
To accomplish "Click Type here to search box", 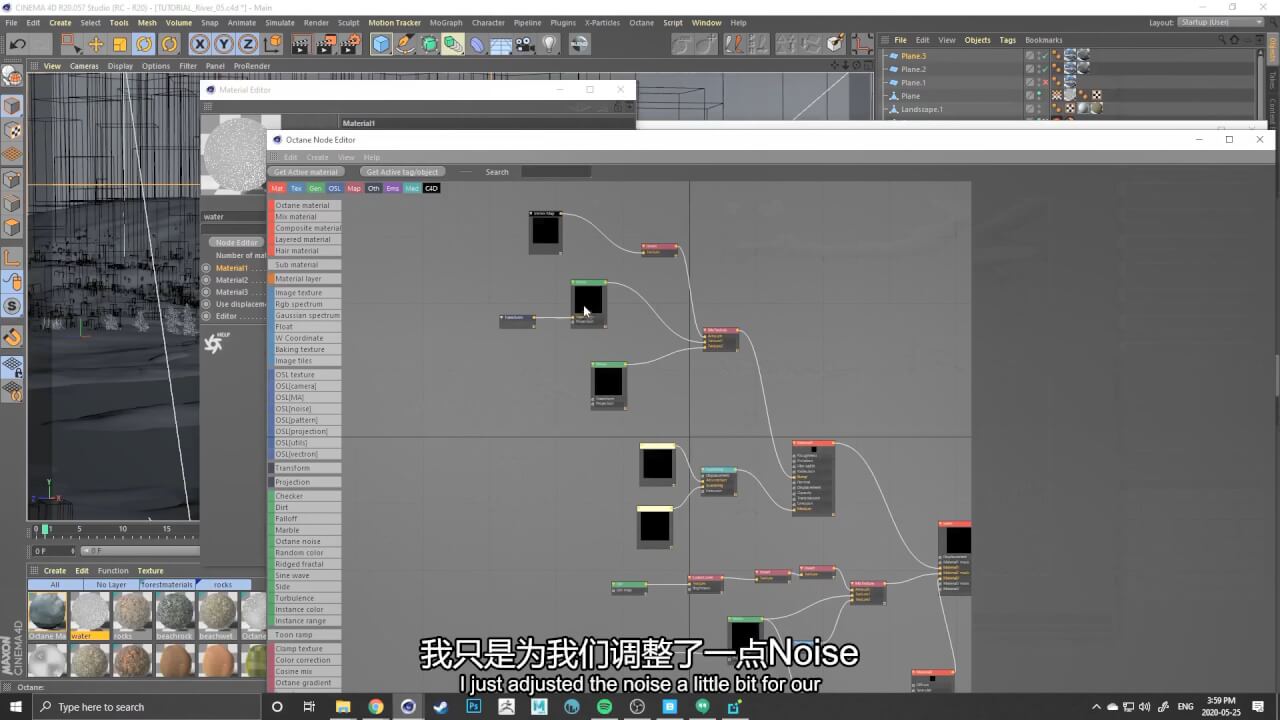I will (x=145, y=707).
